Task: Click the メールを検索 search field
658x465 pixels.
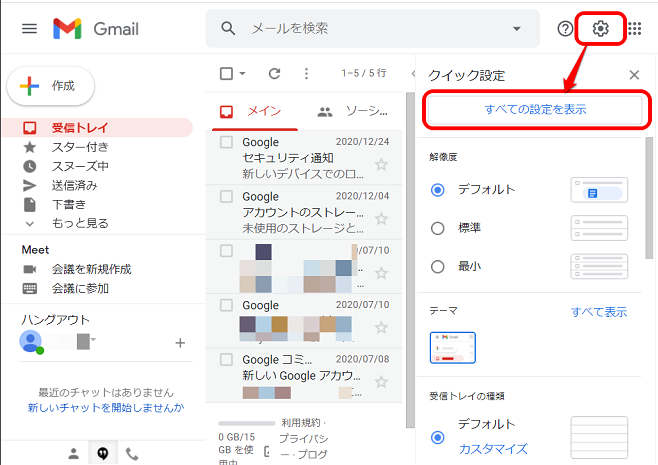Action: point(373,29)
